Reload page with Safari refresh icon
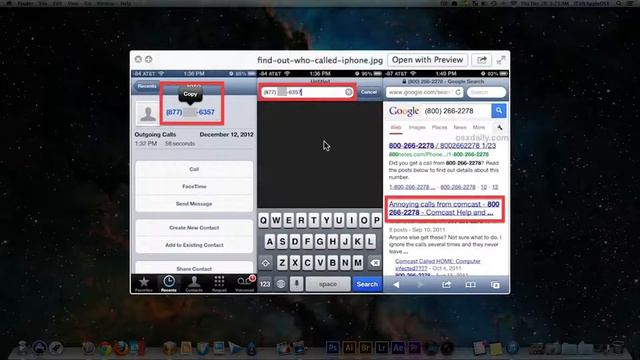This screenshot has width=640, height=360. click(458, 92)
